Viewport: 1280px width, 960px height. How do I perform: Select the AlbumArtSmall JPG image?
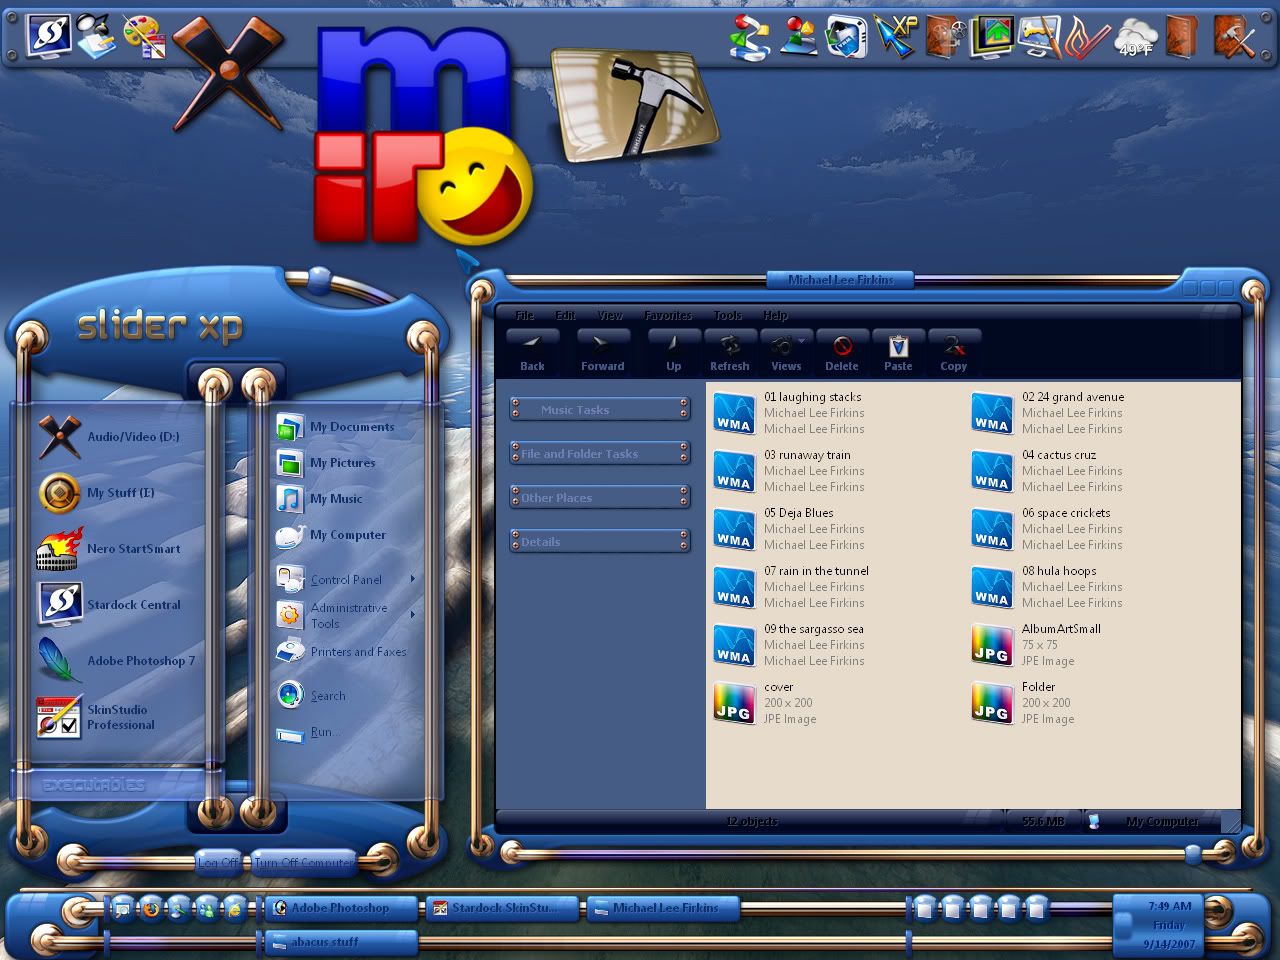click(1037, 645)
